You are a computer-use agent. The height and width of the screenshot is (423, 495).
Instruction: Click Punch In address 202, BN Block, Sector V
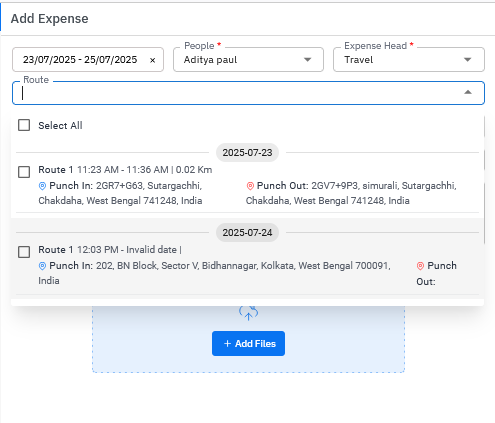[x=214, y=273]
